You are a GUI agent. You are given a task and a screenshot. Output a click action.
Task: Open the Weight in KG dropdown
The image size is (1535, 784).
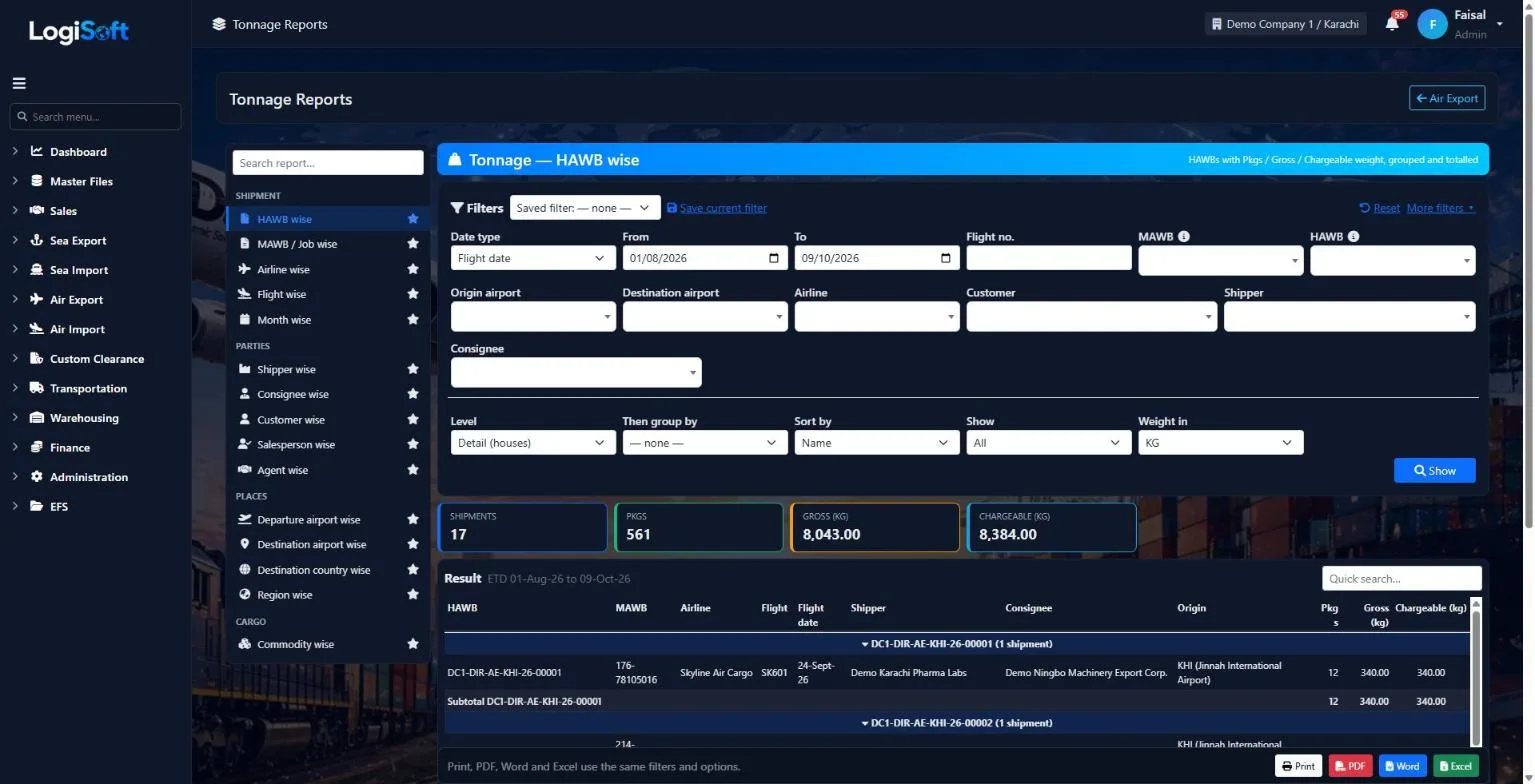(x=1221, y=443)
